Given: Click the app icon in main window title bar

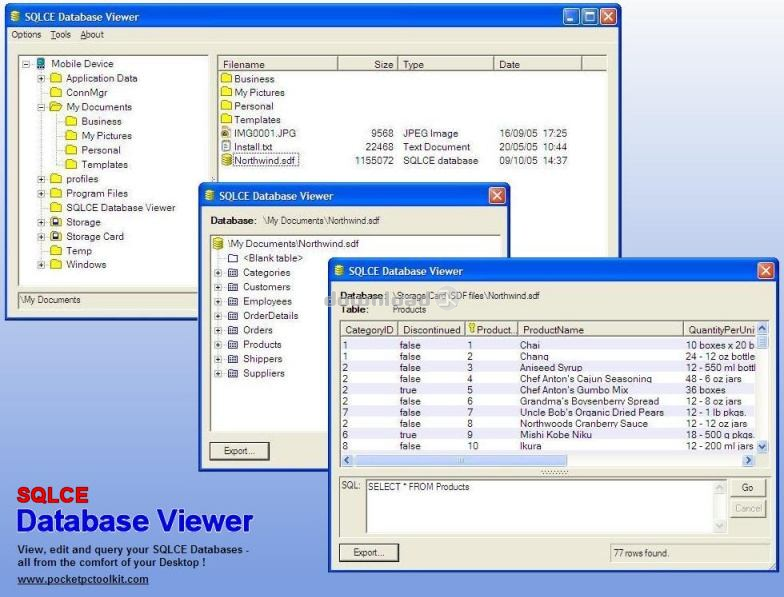Looking at the screenshot, I should [x=16, y=16].
